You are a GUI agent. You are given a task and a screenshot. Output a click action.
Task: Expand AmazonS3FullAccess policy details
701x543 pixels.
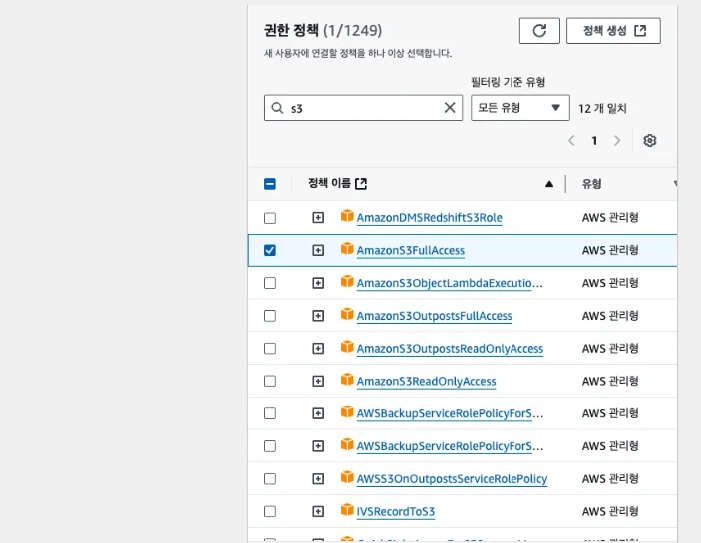318,250
